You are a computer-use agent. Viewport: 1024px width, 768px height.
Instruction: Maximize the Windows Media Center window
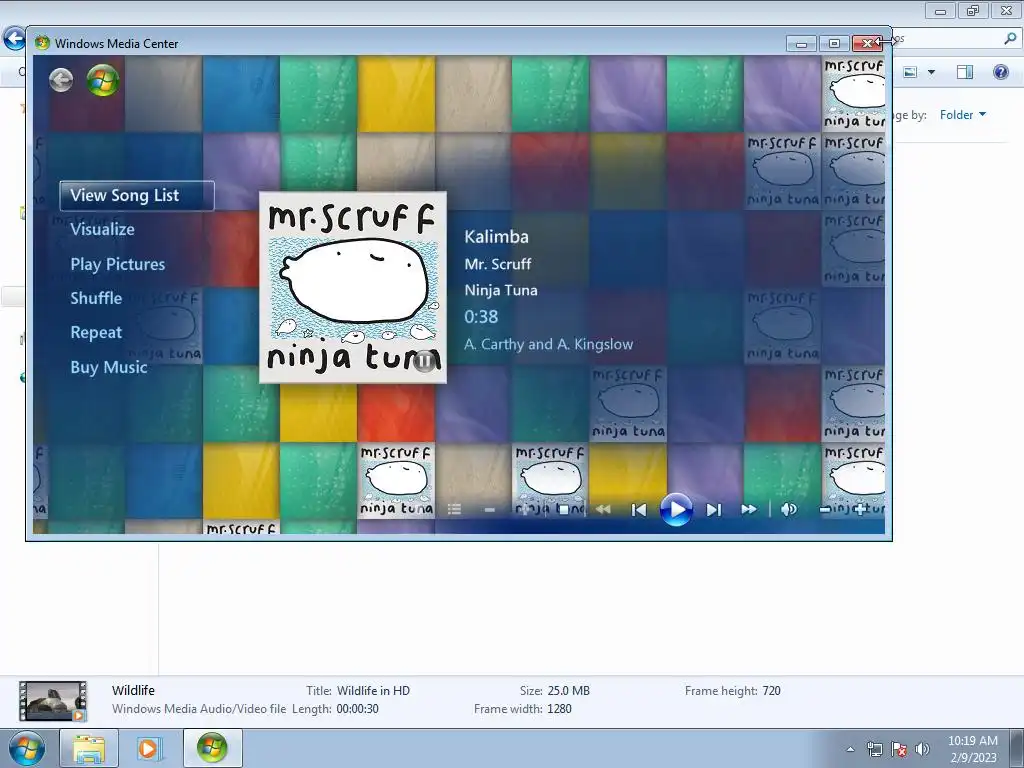834,44
